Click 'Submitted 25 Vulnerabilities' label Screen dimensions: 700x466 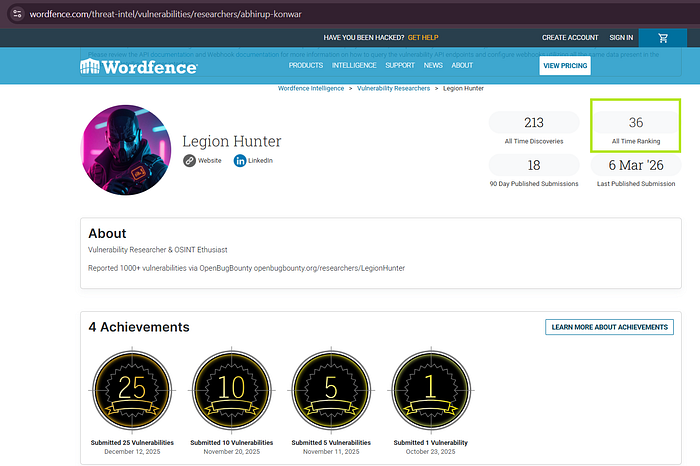[132, 443]
